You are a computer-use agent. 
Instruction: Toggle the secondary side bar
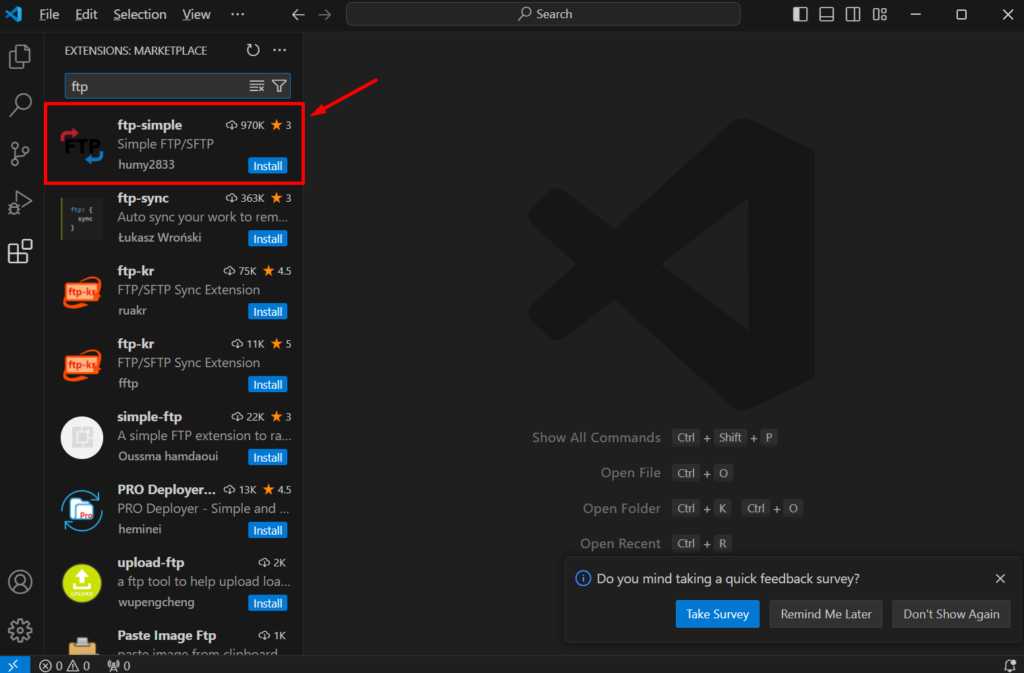point(851,14)
